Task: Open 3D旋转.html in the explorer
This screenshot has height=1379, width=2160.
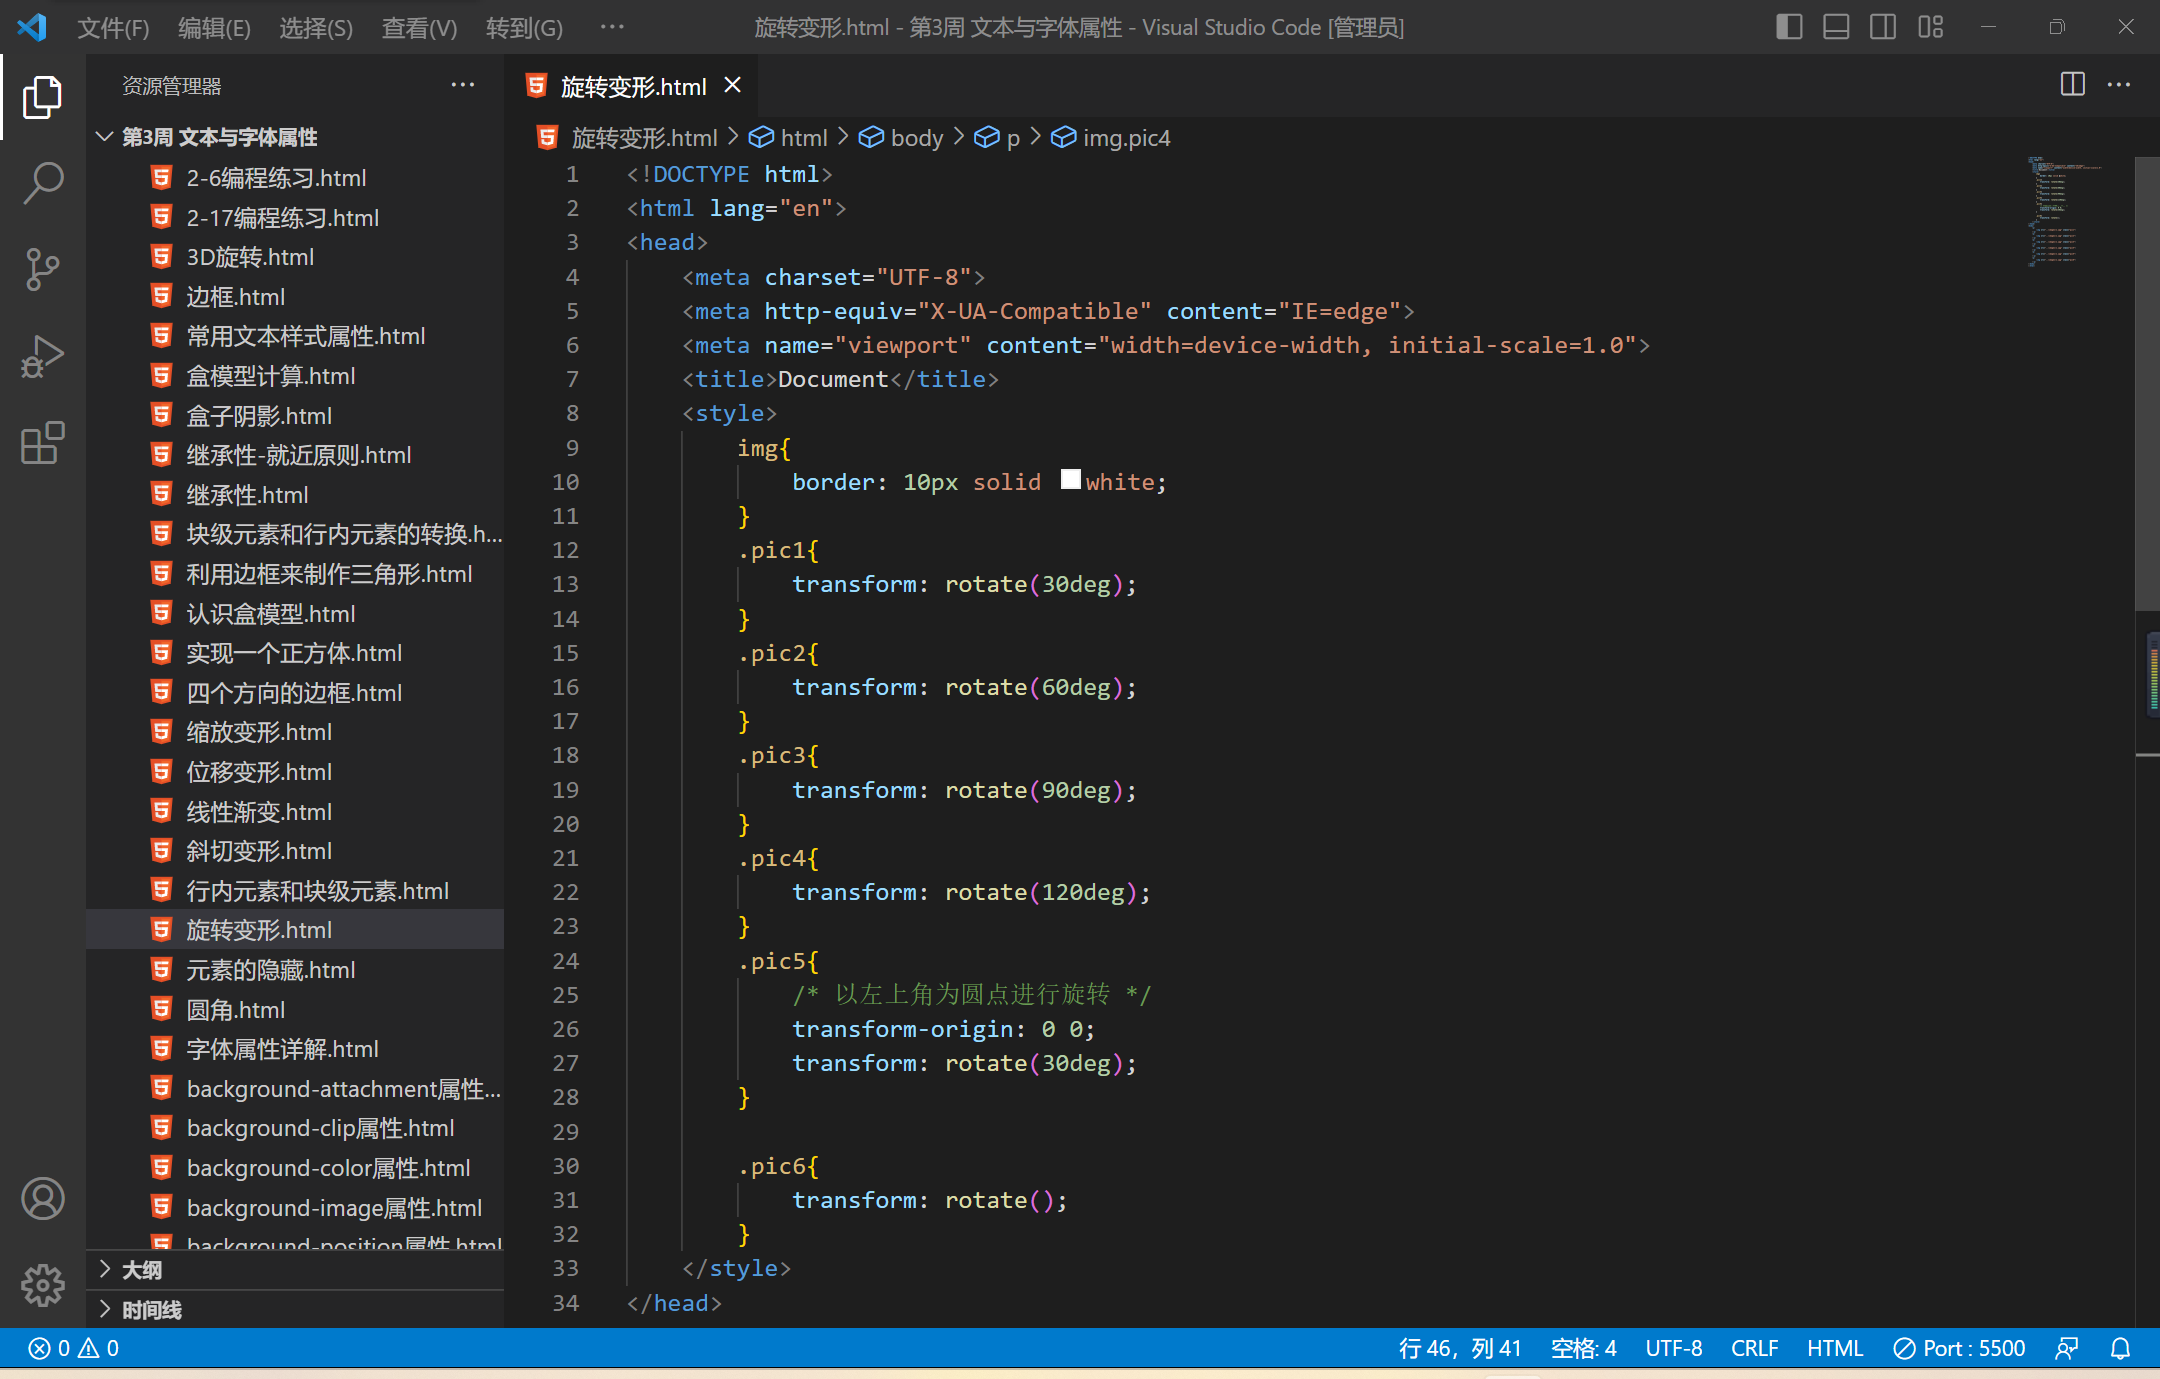Action: pos(250,257)
